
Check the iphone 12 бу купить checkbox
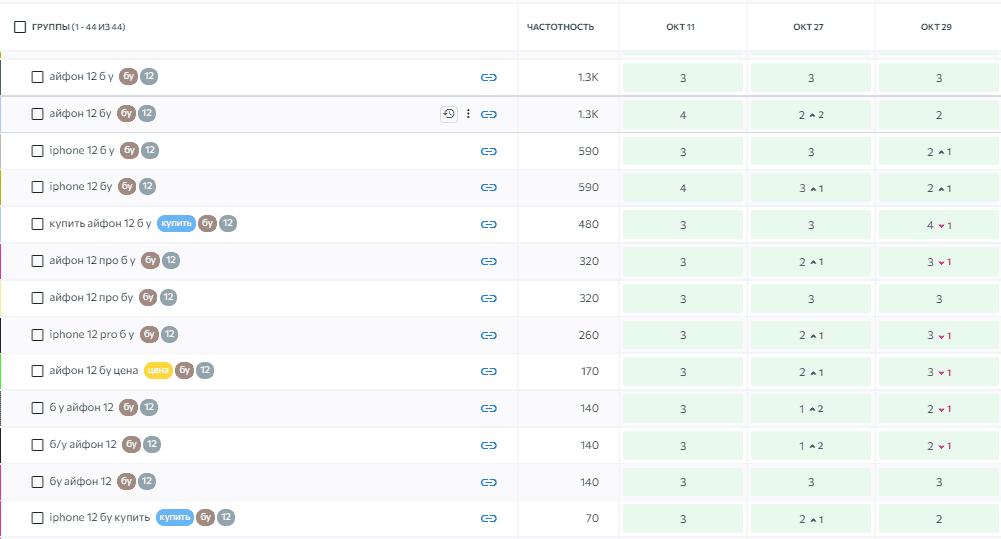click(38, 517)
